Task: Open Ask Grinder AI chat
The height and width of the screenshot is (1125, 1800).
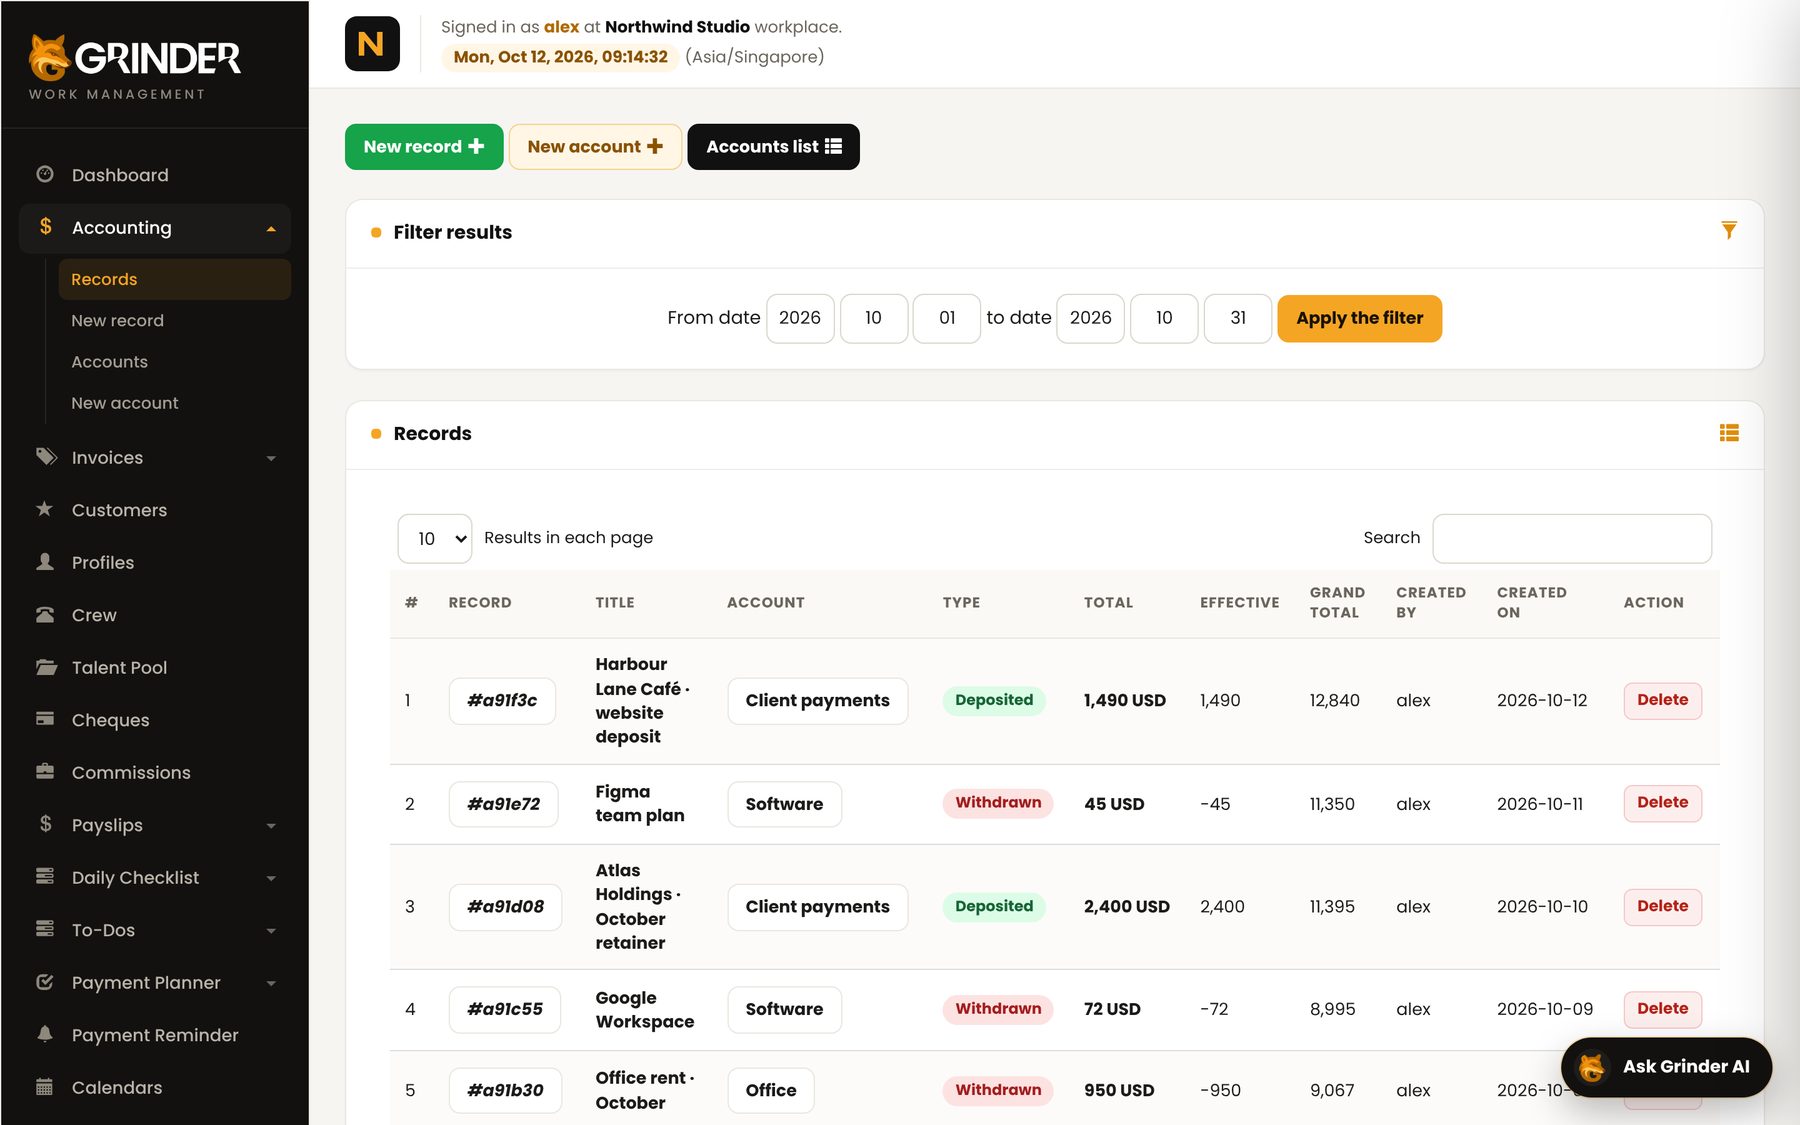Action: (1666, 1067)
